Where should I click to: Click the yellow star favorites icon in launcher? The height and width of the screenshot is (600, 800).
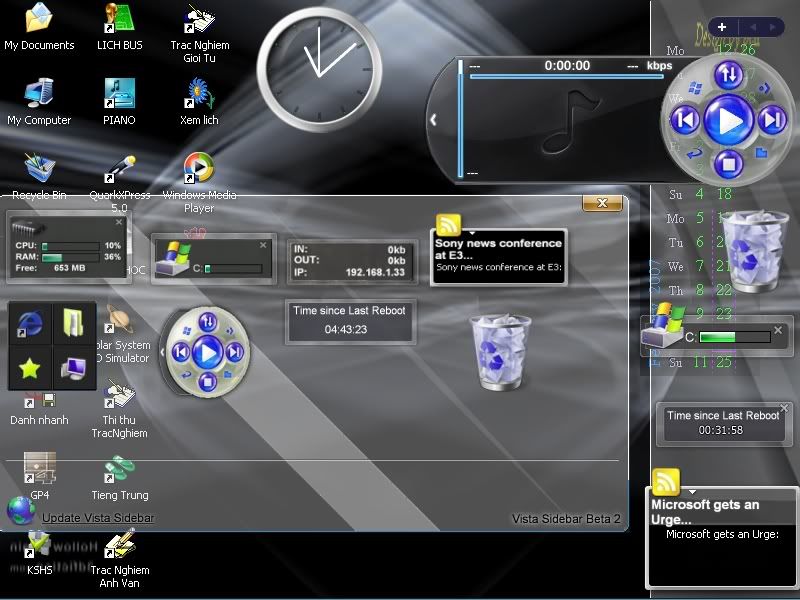click(x=30, y=368)
